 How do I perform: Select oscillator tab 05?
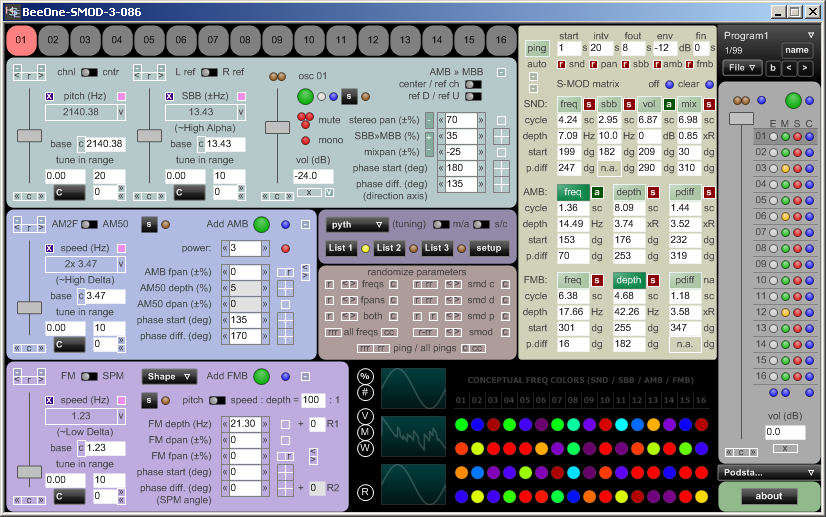coord(151,41)
